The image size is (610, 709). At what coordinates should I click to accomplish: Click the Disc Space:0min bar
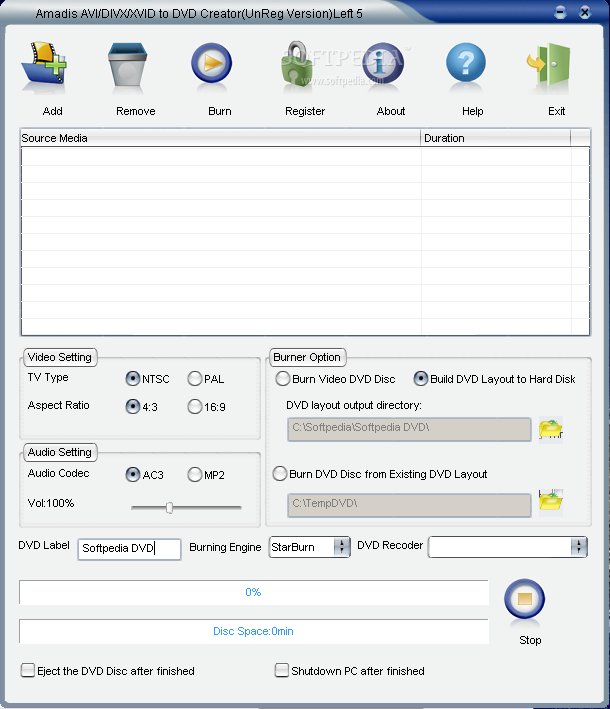coord(254,631)
